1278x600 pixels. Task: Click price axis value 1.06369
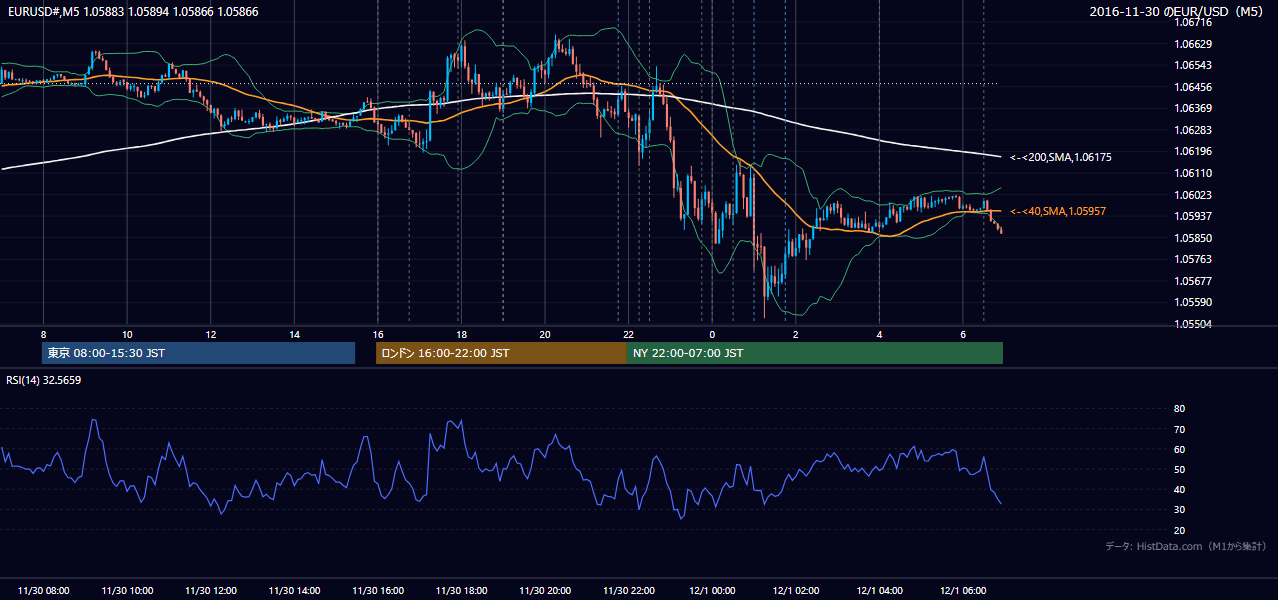pos(1194,108)
